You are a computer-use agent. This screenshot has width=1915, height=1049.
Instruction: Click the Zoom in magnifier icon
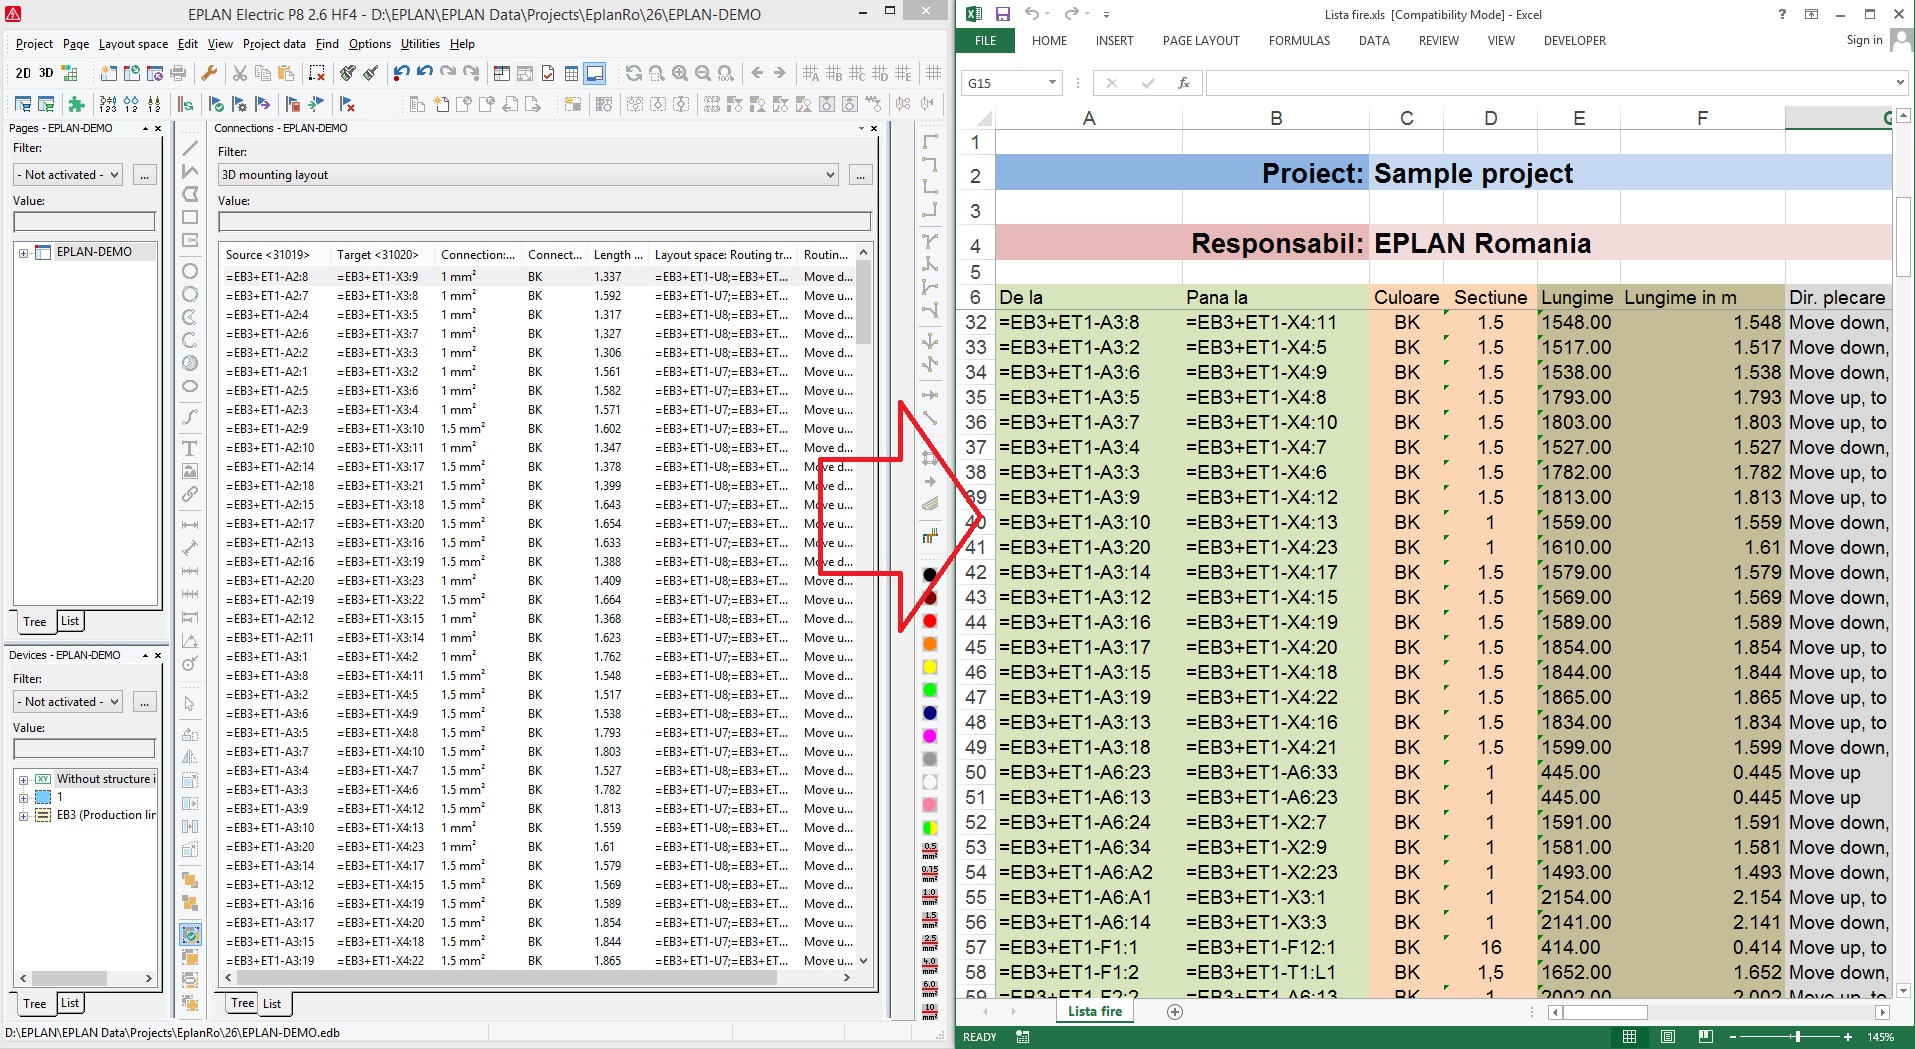680,73
